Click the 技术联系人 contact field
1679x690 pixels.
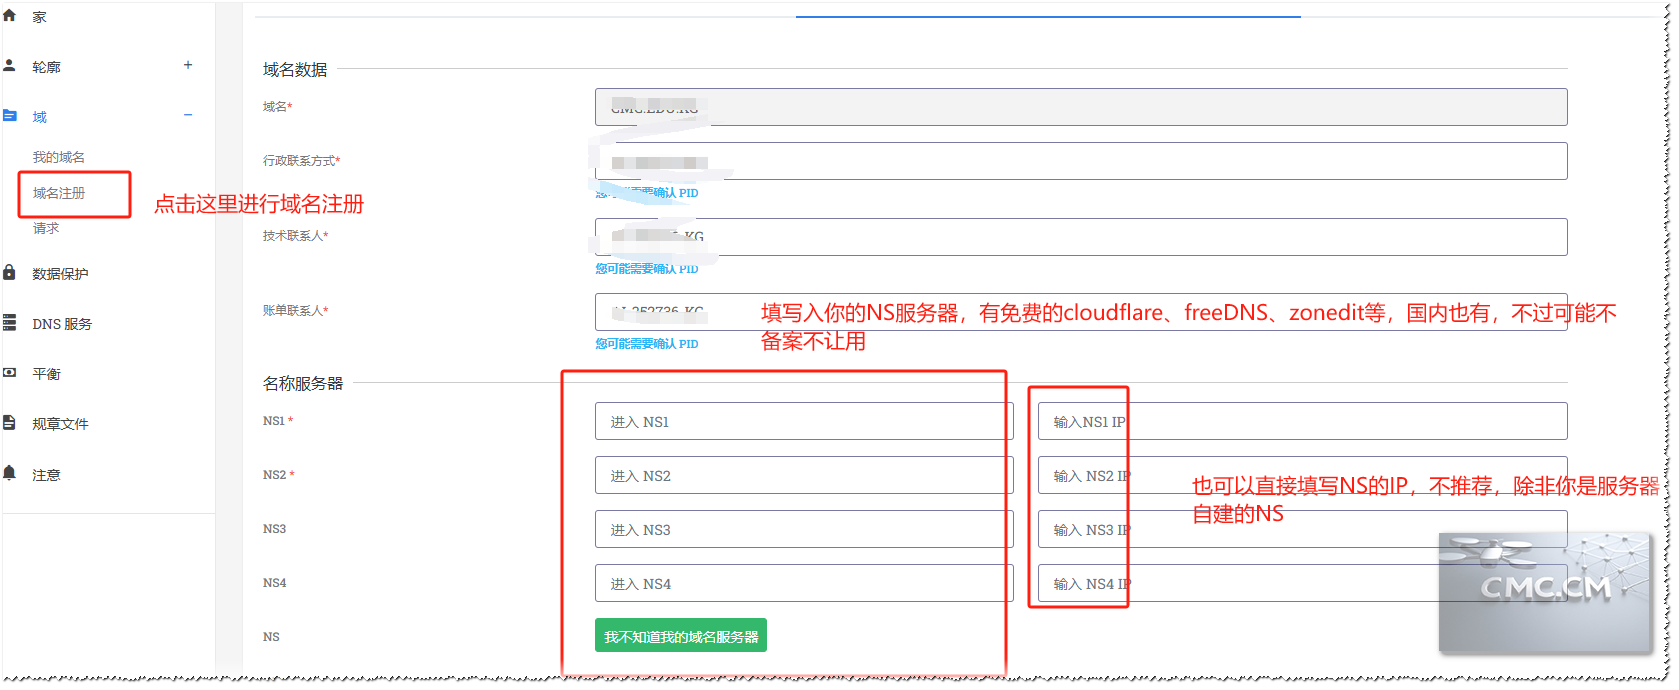1081,237
